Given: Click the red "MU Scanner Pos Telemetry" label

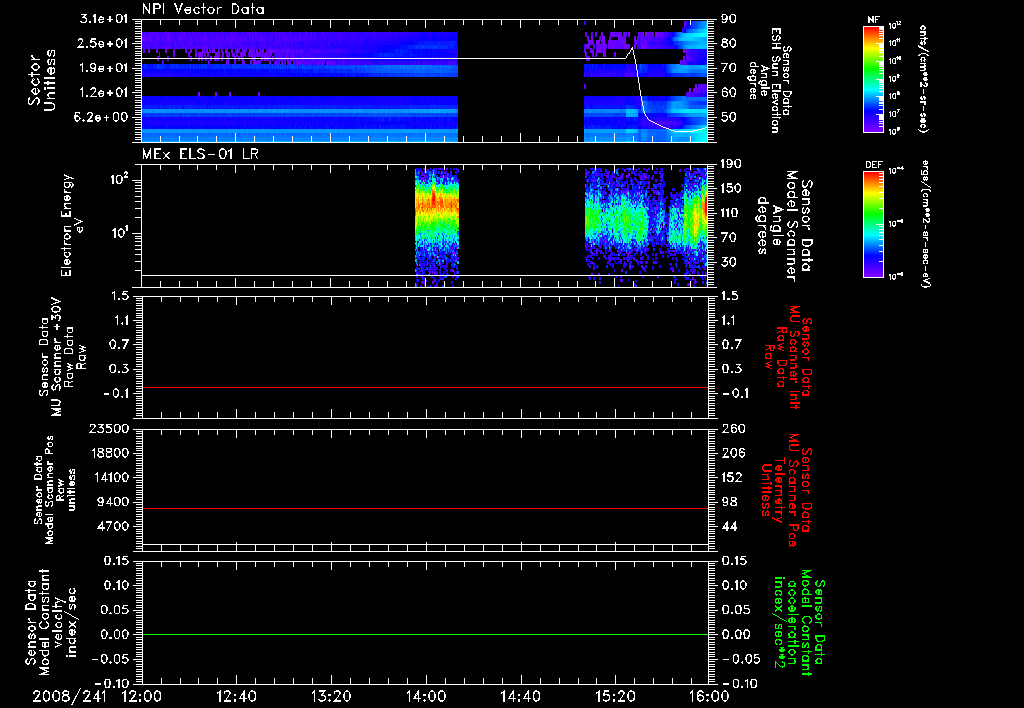Looking at the screenshot, I should pyautogui.click(x=786, y=490).
